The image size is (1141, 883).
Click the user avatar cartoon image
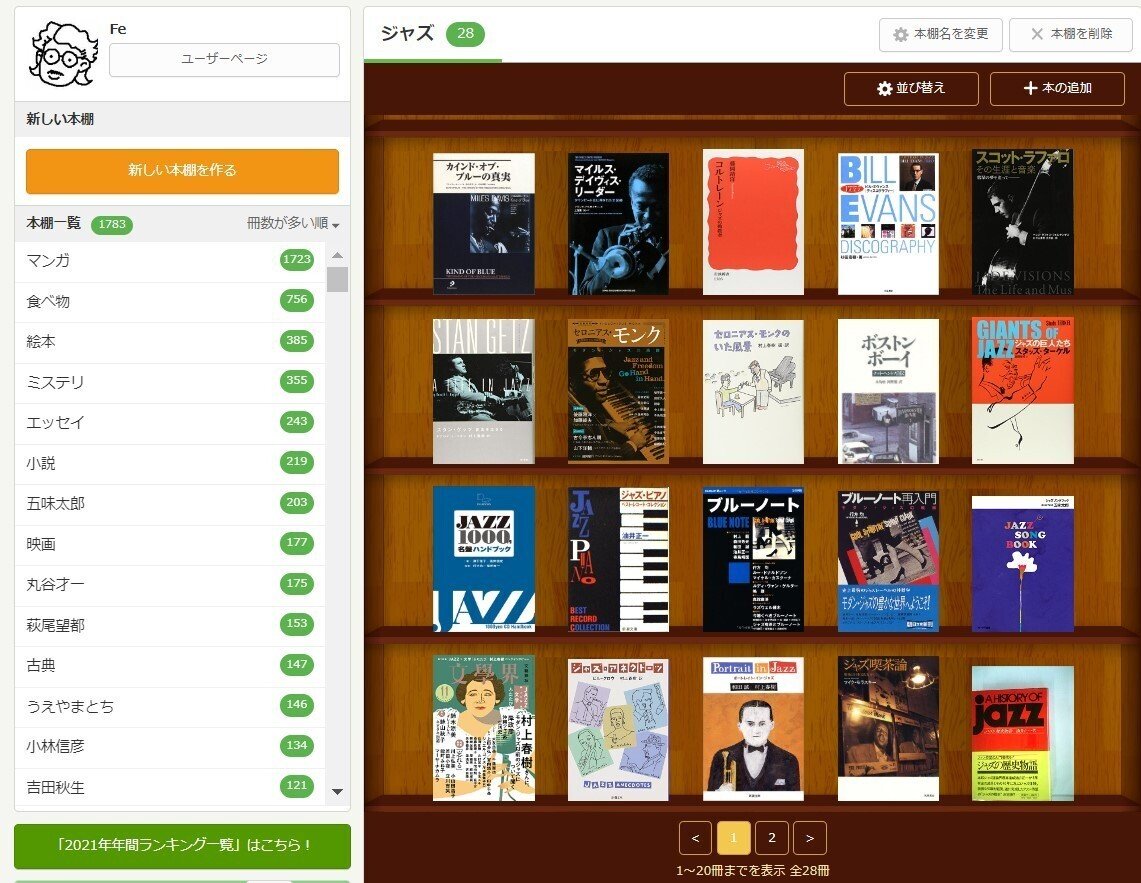click(63, 53)
